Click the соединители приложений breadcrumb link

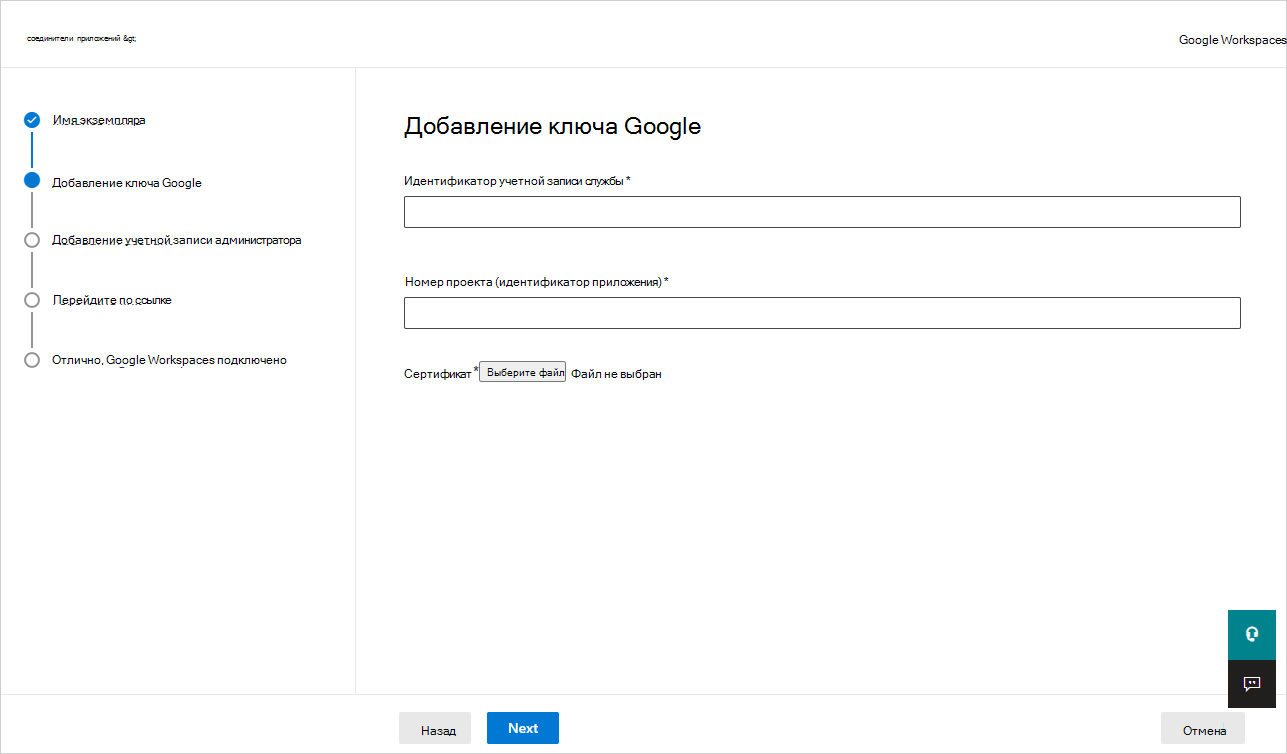point(80,39)
